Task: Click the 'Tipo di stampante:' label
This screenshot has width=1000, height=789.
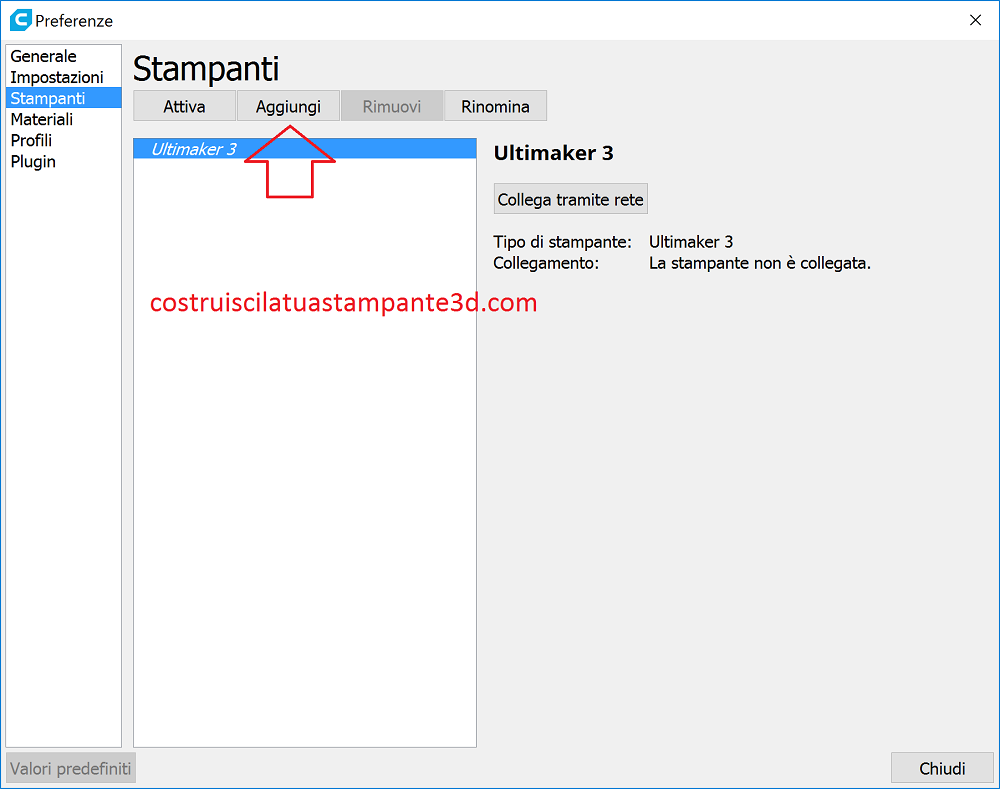Action: point(562,242)
